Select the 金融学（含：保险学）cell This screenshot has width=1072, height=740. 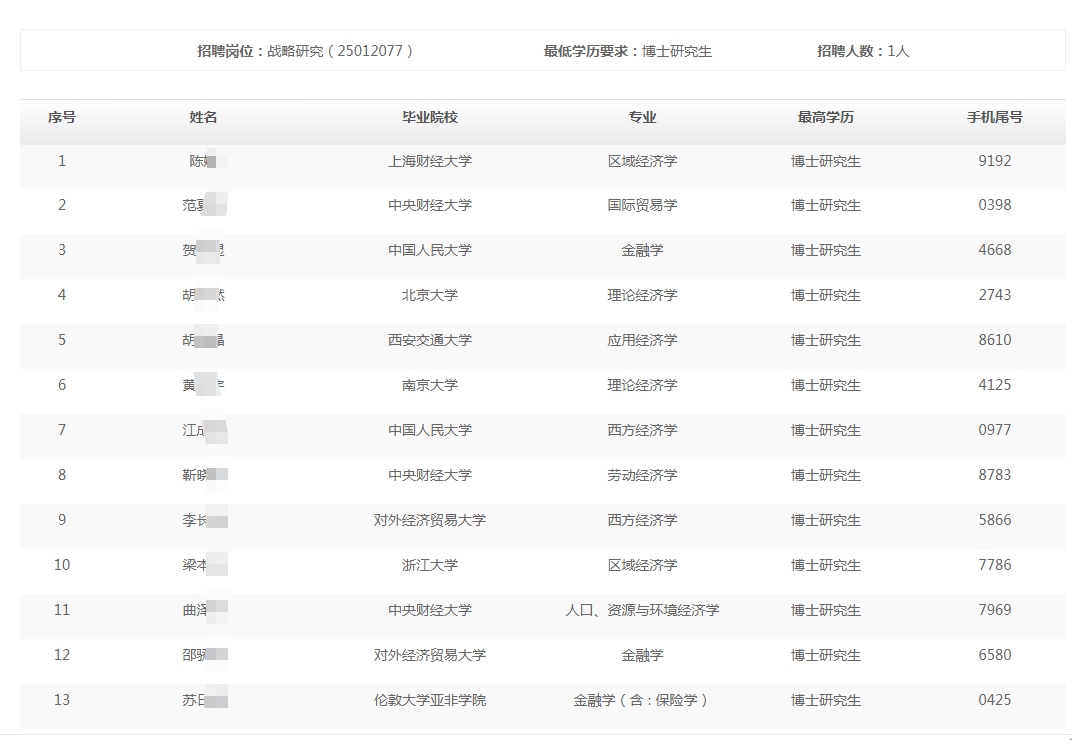coord(642,700)
